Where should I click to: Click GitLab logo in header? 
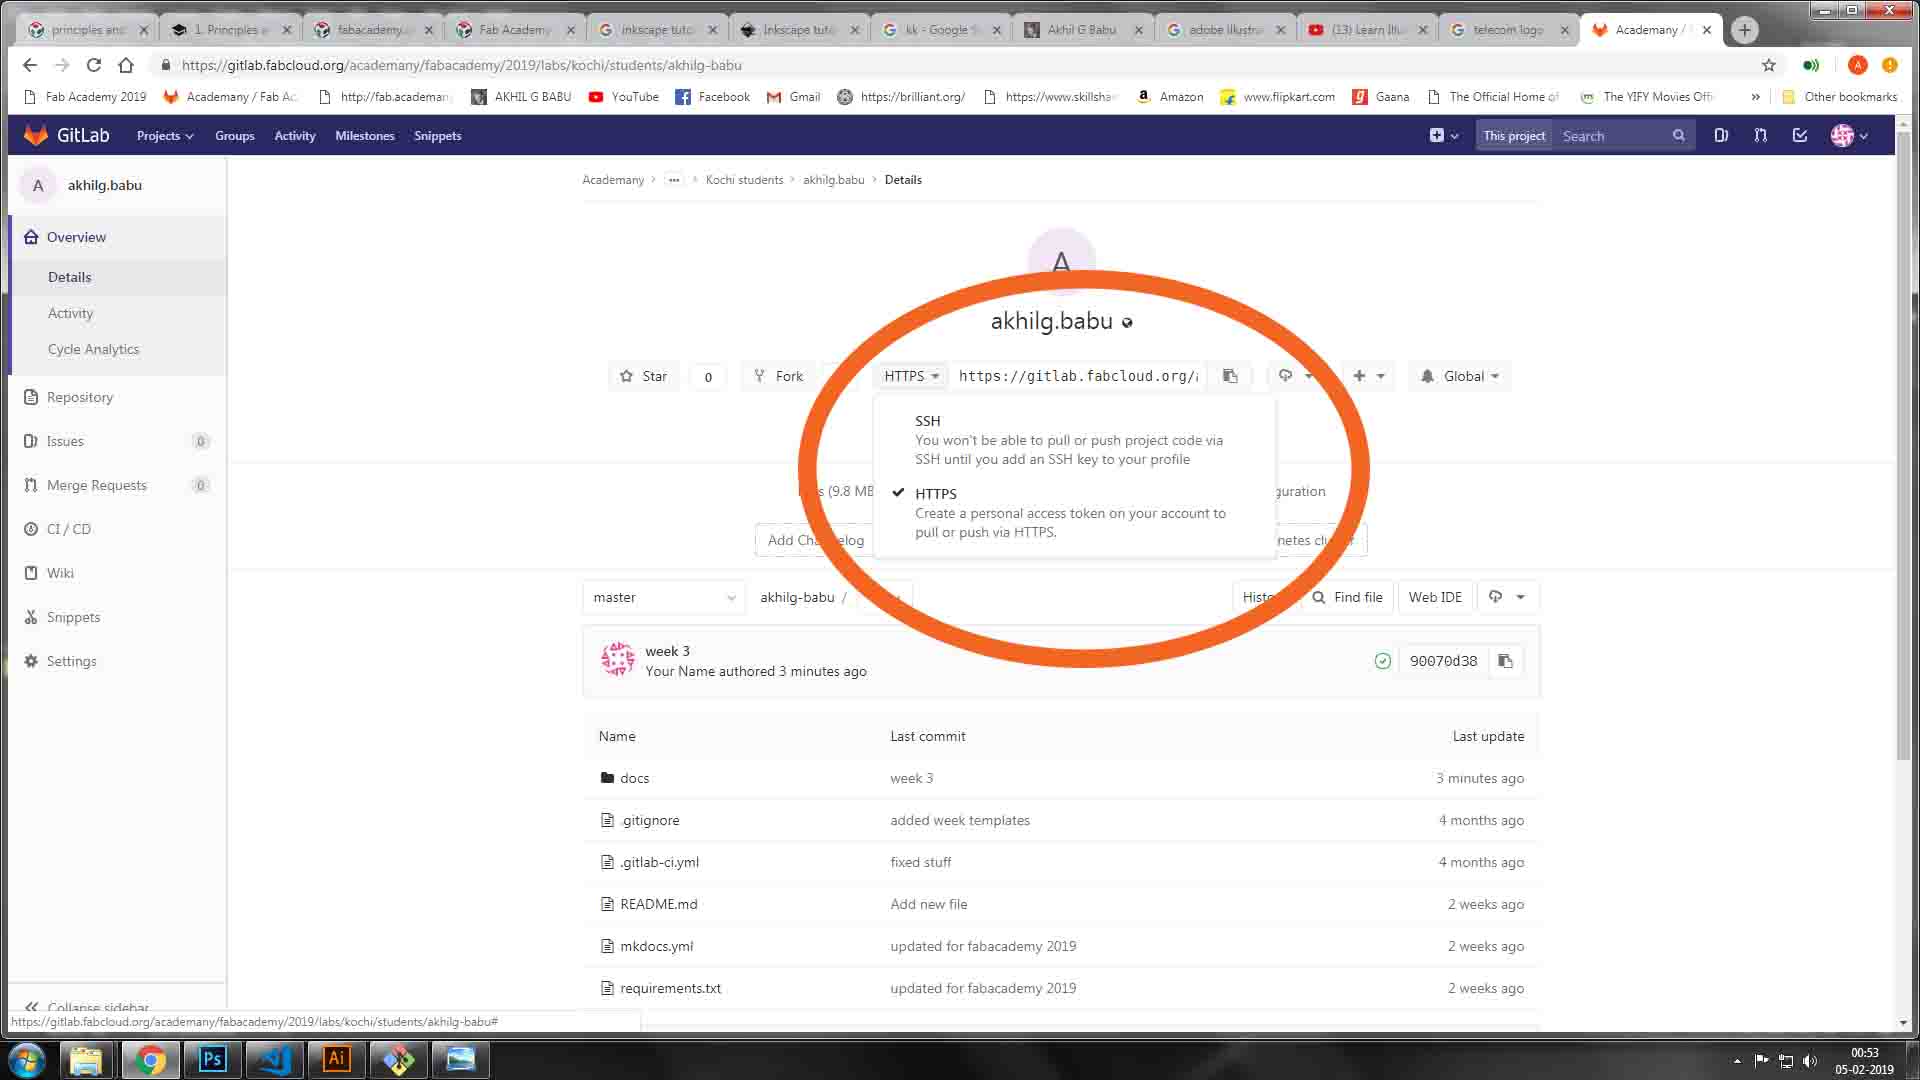click(66, 135)
